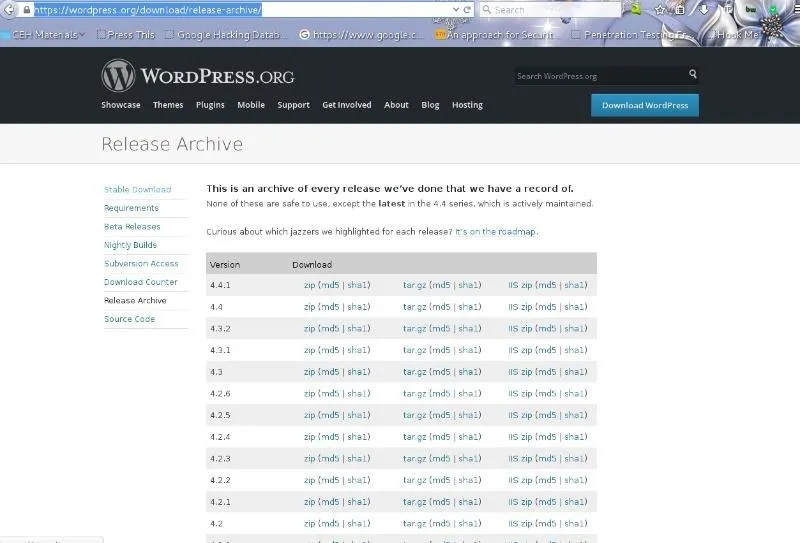Open the downloads arrow icon
The height and width of the screenshot is (543, 800).
[704, 10]
